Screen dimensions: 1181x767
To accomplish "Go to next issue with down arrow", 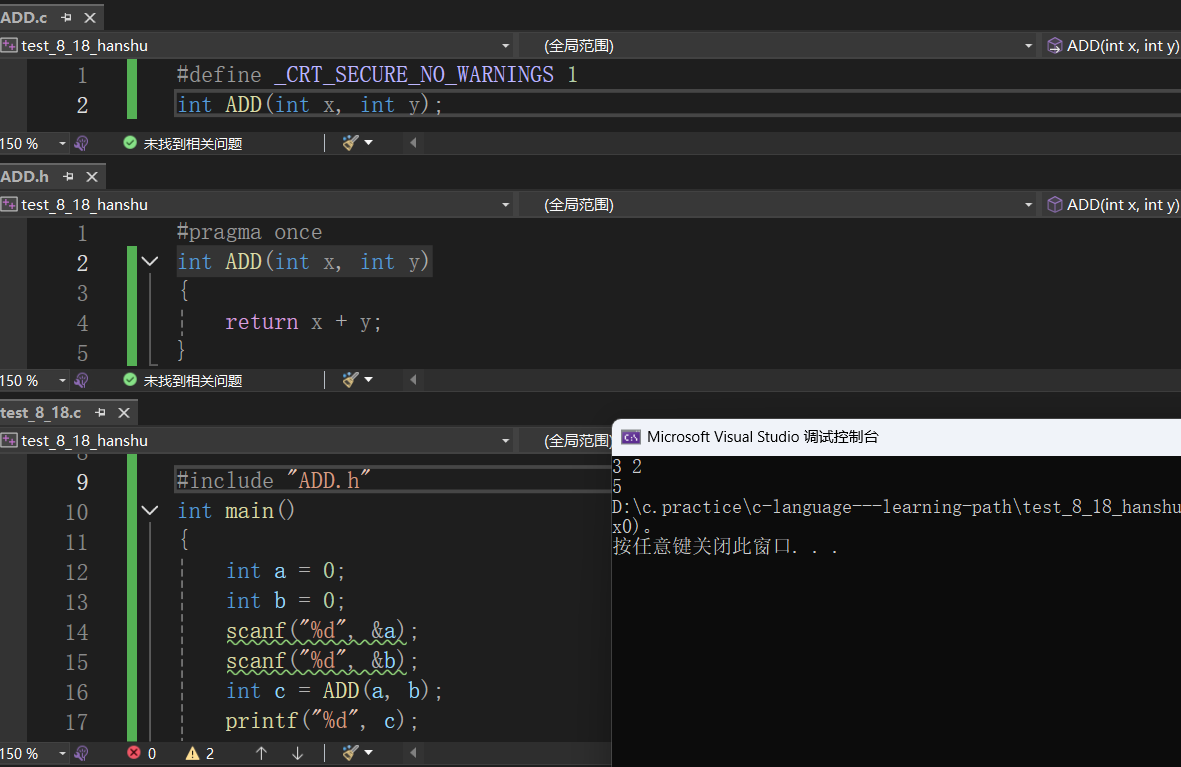I will pos(298,753).
